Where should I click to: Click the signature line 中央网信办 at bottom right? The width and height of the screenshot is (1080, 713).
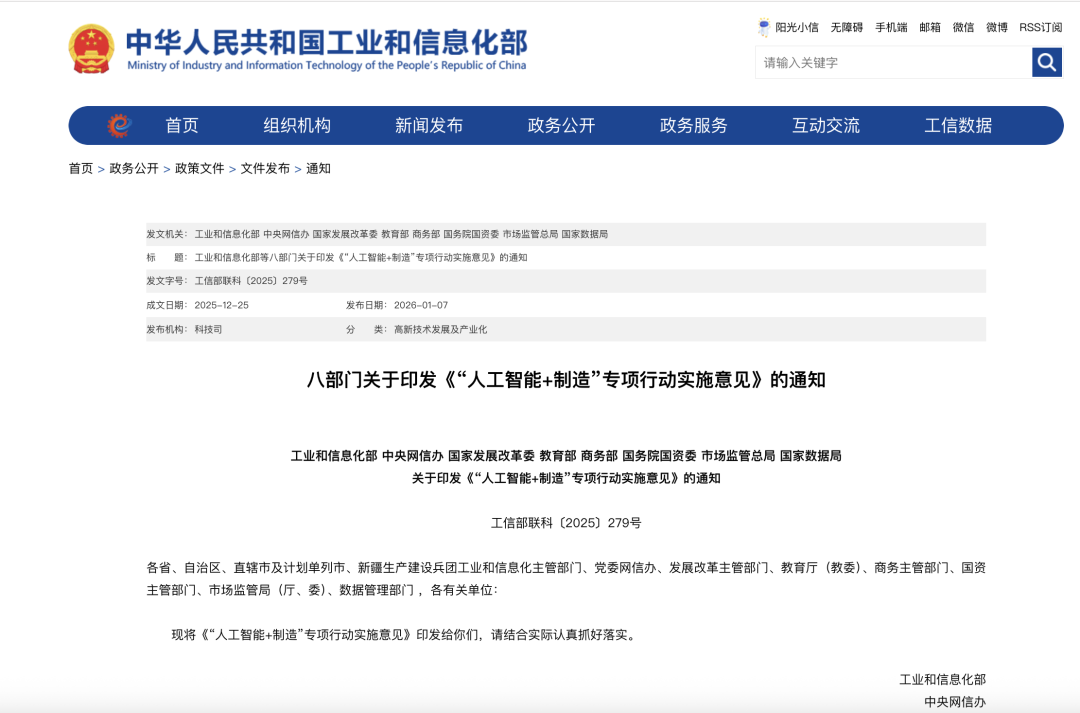955,702
